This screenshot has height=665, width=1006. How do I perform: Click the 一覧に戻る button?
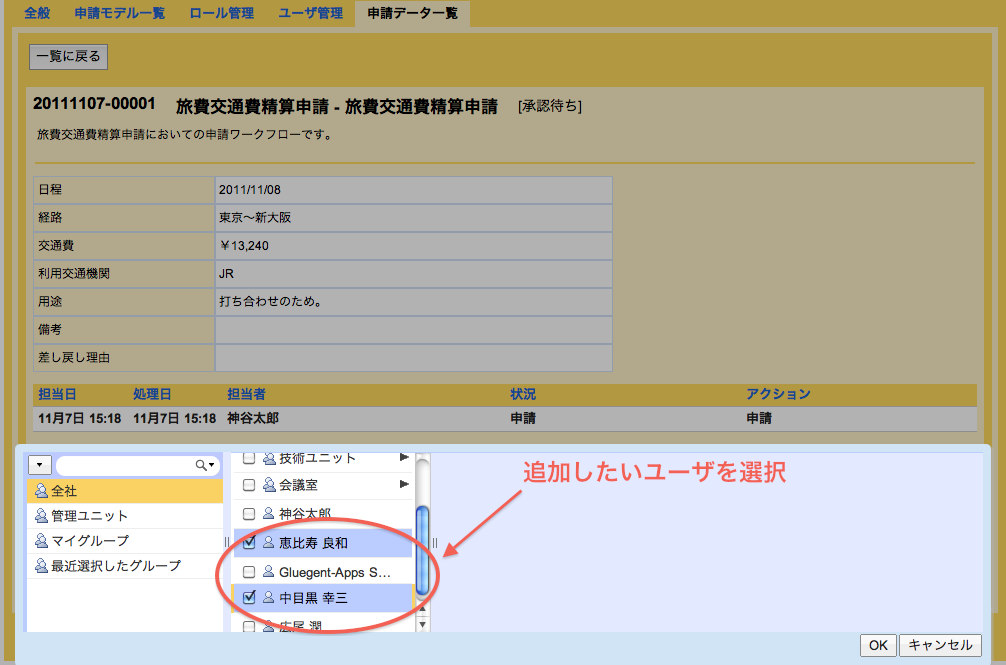coord(66,56)
